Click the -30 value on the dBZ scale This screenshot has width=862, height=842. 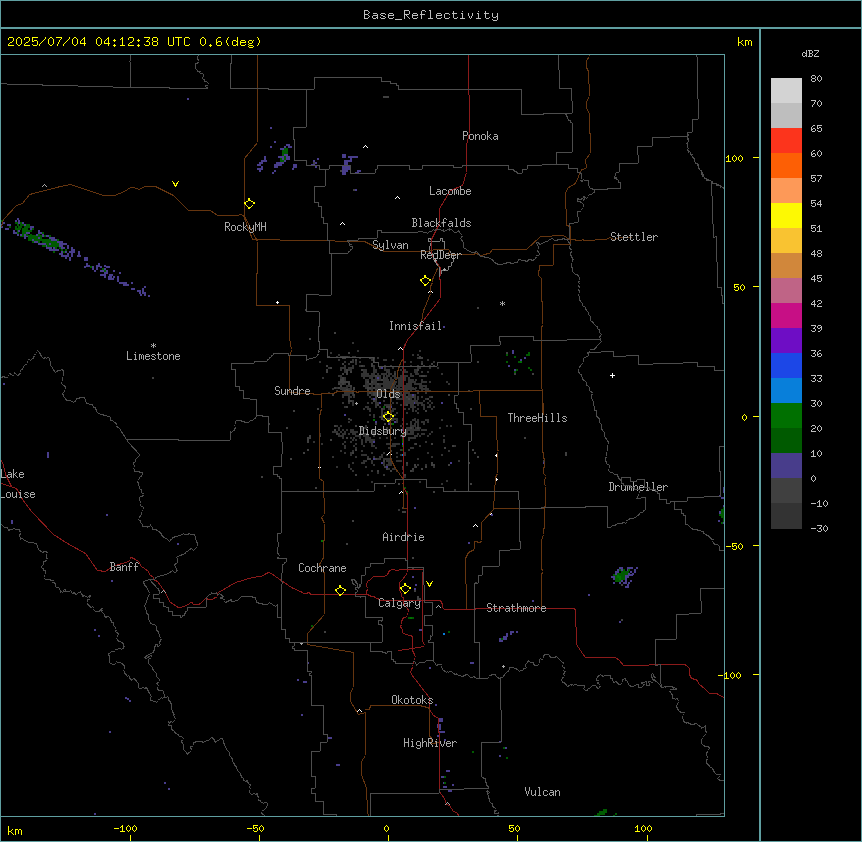819,528
